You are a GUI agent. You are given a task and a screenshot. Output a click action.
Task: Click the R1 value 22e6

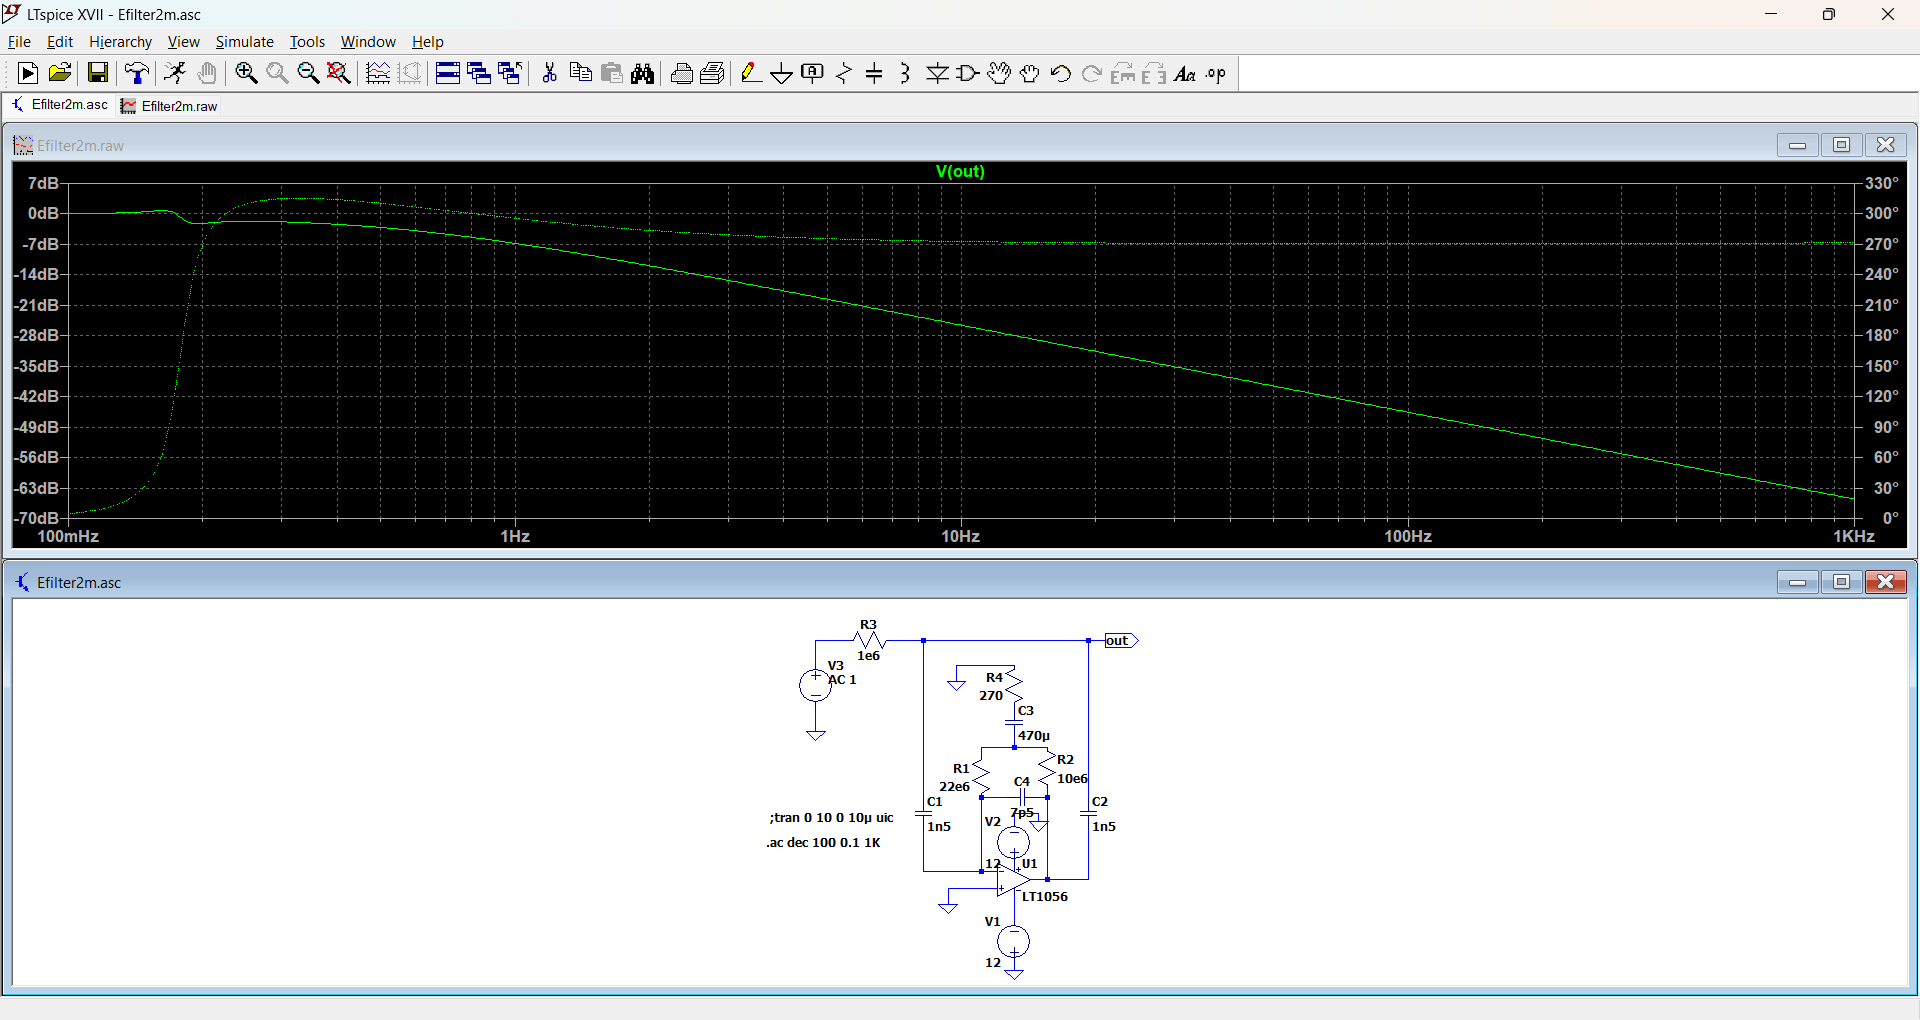[954, 787]
